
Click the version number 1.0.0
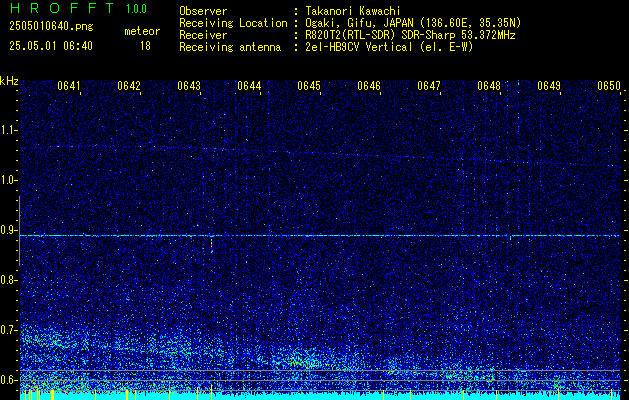click(x=136, y=9)
